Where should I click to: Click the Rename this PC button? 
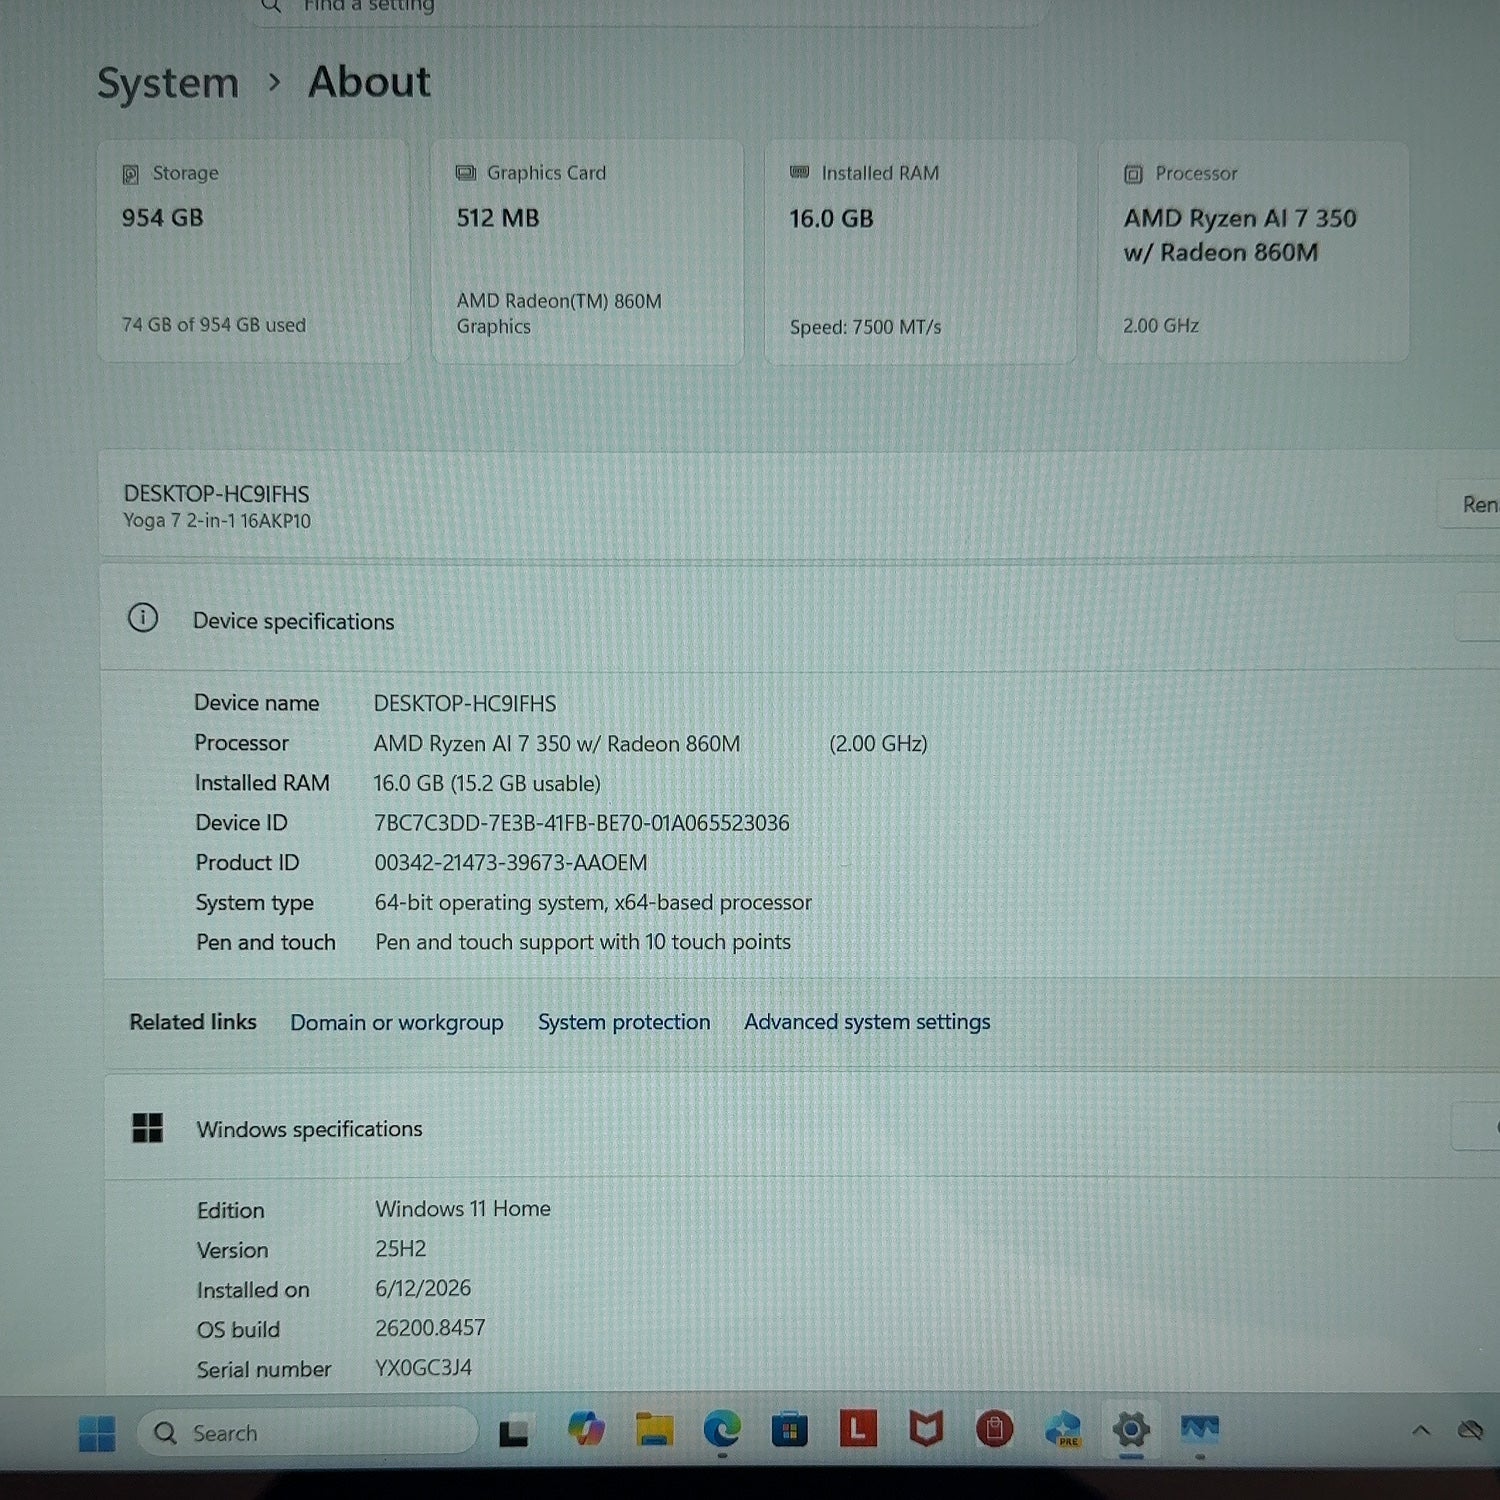(x=1469, y=504)
